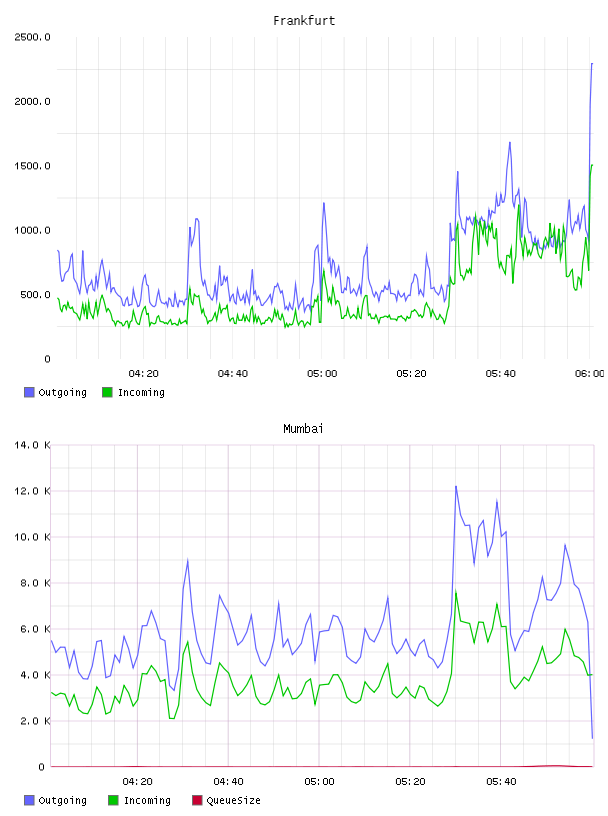Click the 1000.0 axis label in Frankfurt chart
This screenshot has height=816, width=608.
click(x=32, y=231)
